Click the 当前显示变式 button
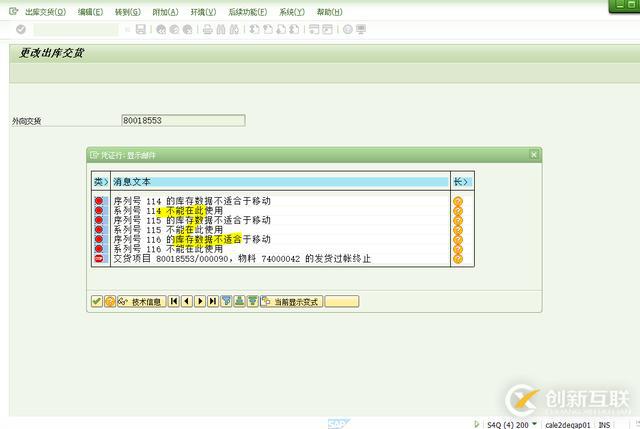The height and width of the screenshot is (429, 640). point(291,301)
